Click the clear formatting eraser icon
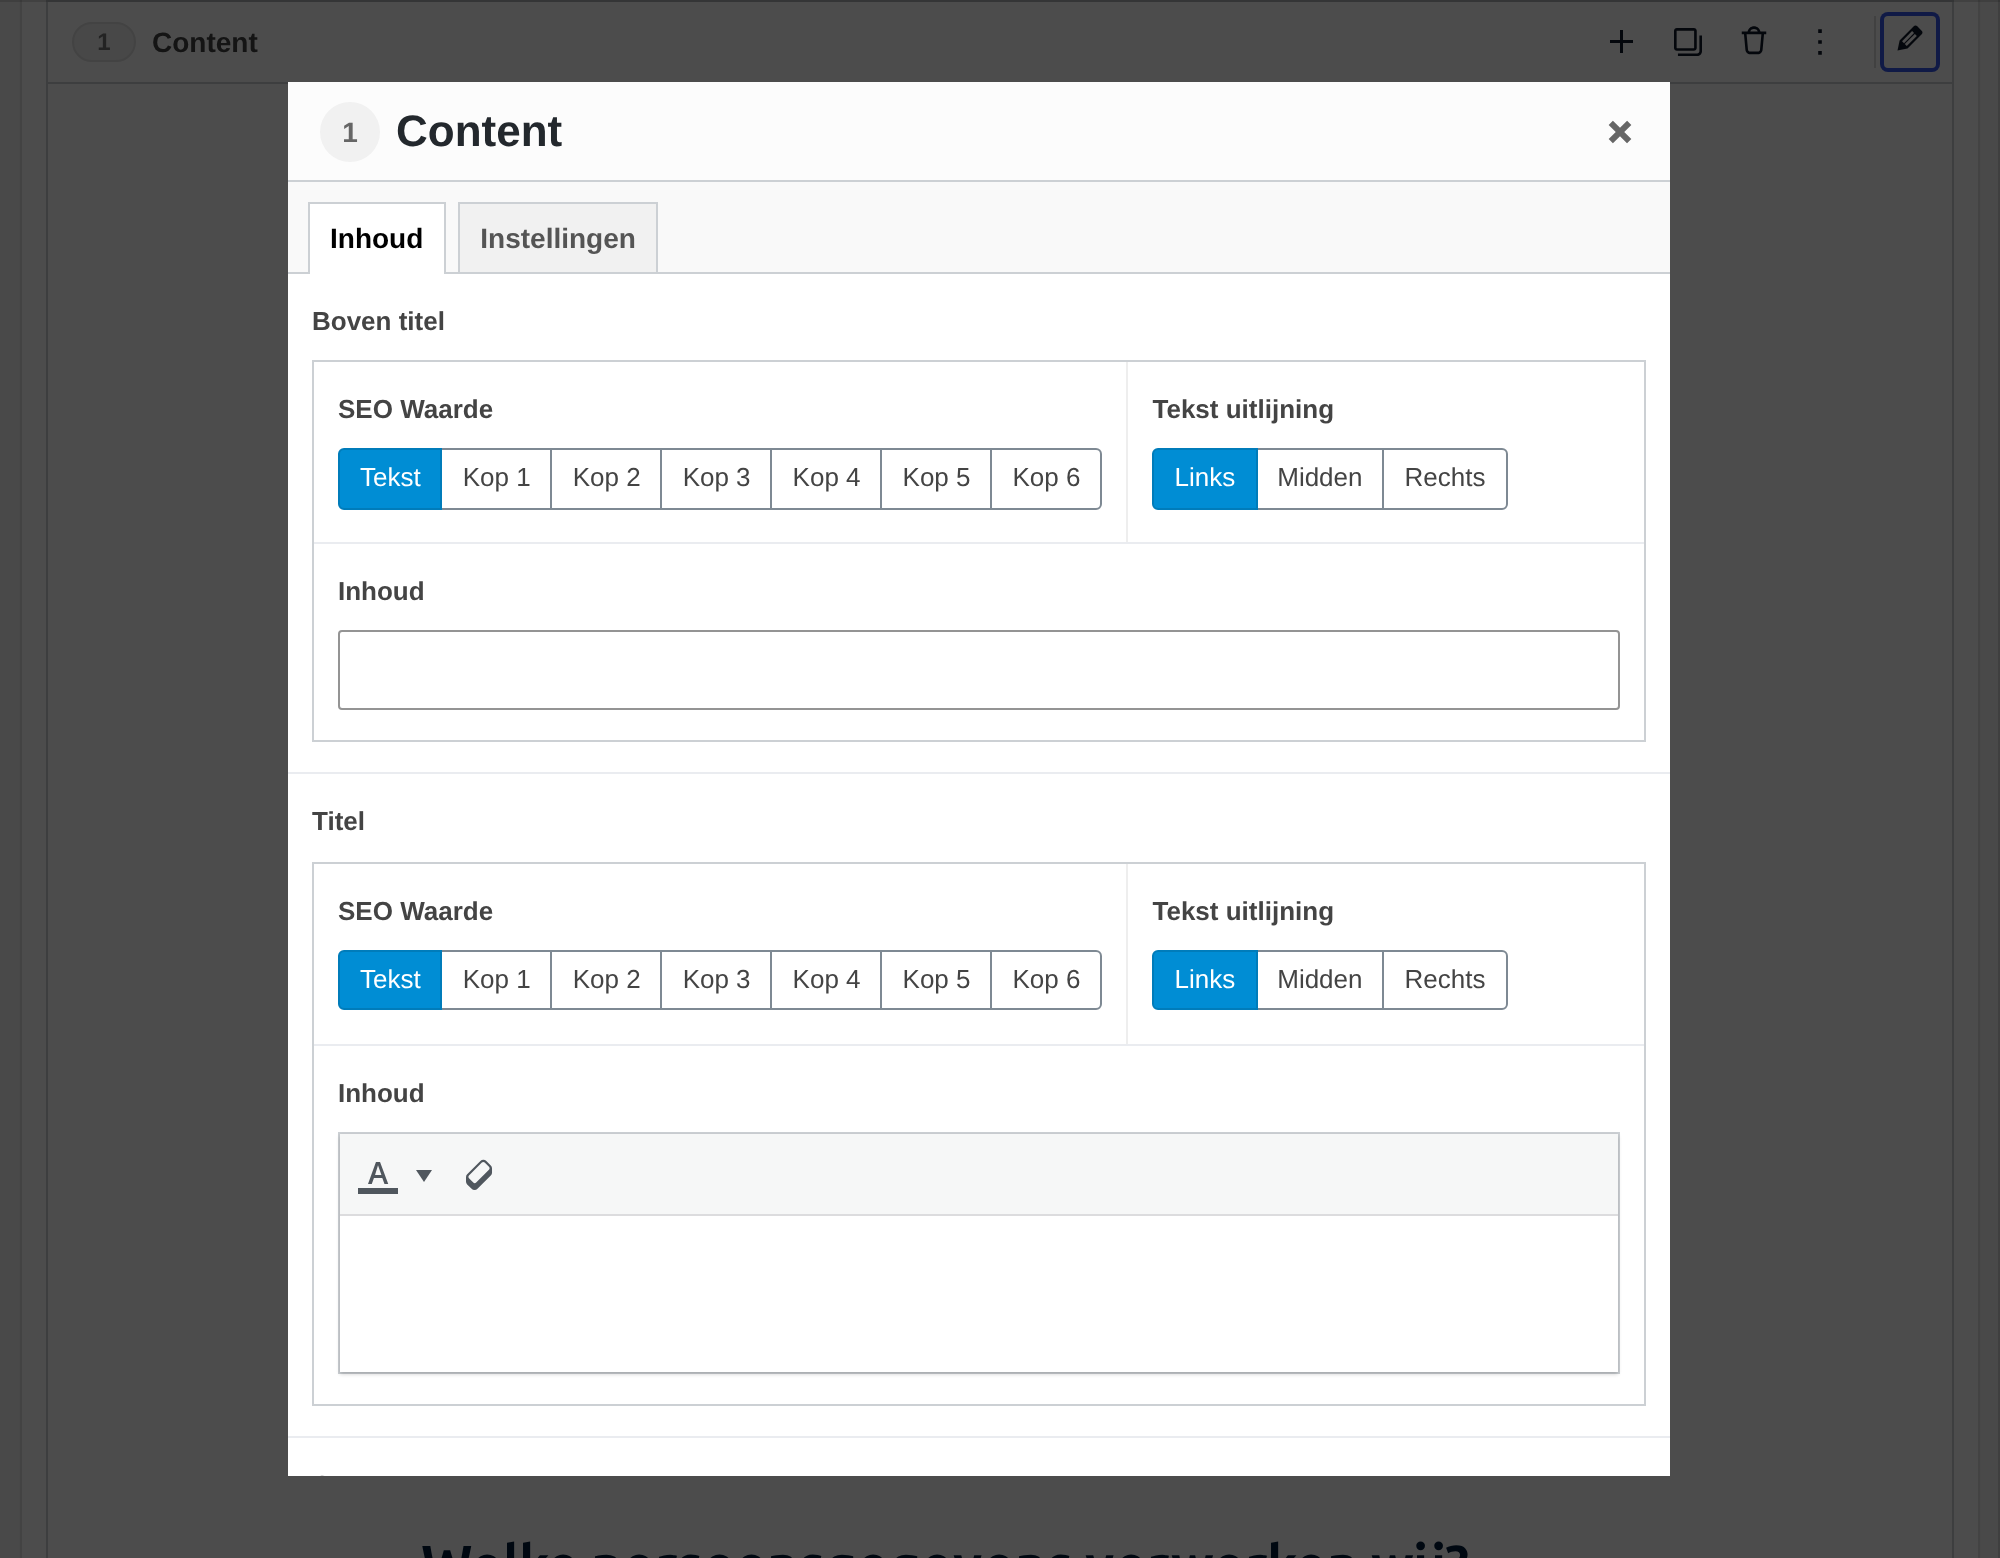This screenshot has width=2000, height=1558. pyautogui.click(x=479, y=1175)
